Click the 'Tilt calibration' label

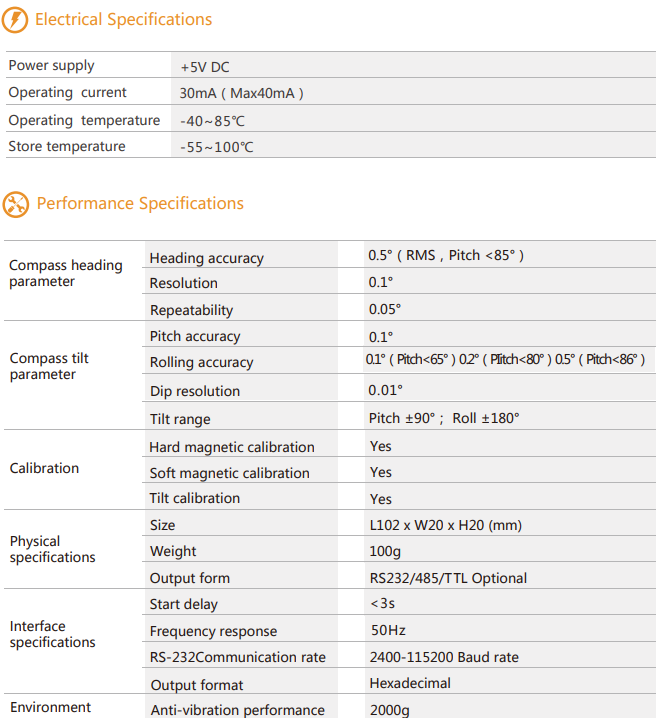pyautogui.click(x=195, y=498)
